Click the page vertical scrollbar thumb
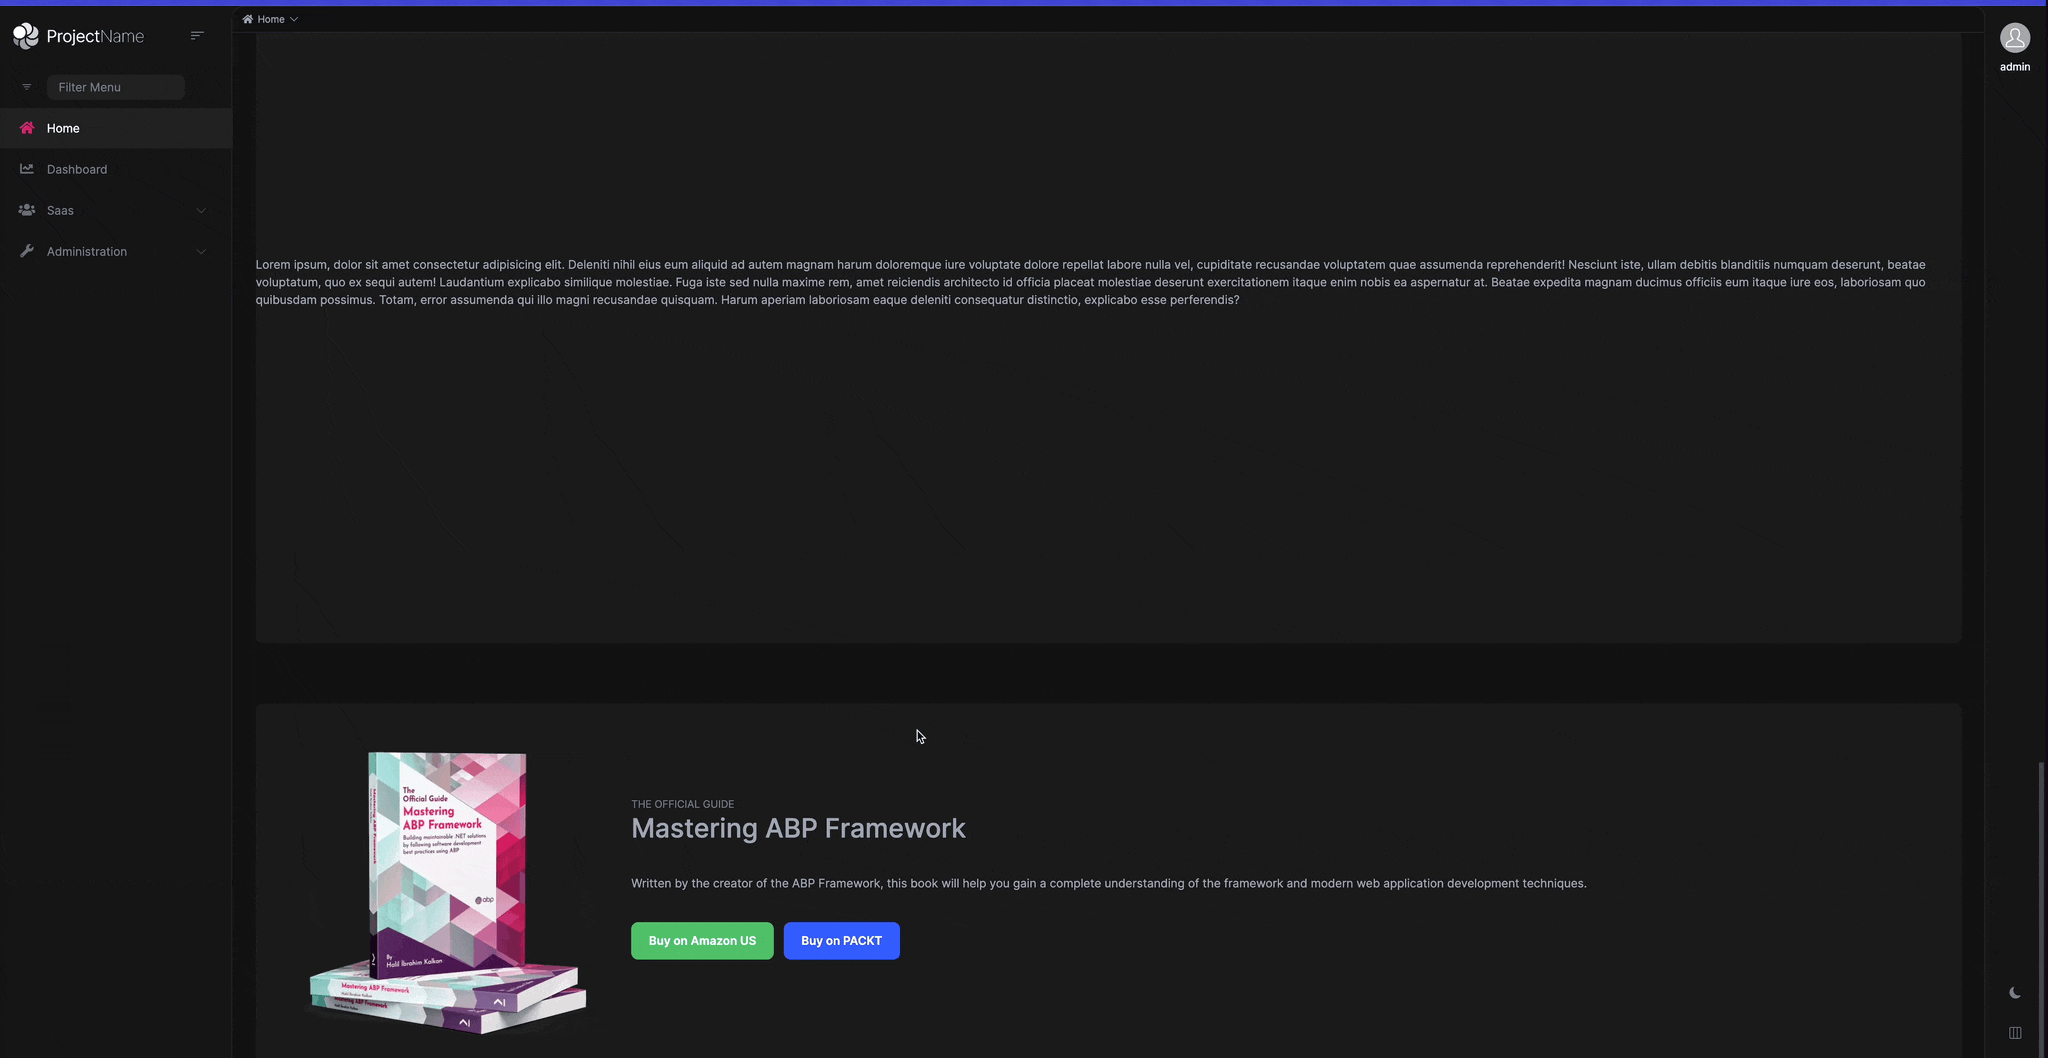2048x1058 pixels. (x=2041, y=908)
